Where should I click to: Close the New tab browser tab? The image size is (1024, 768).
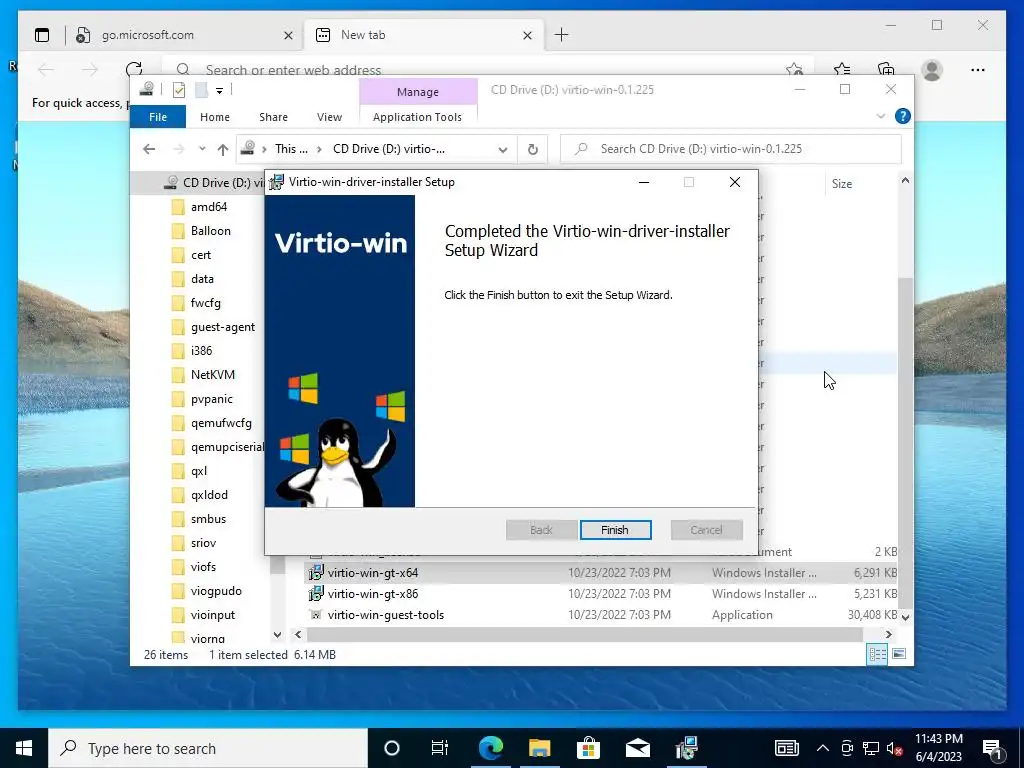pos(528,35)
